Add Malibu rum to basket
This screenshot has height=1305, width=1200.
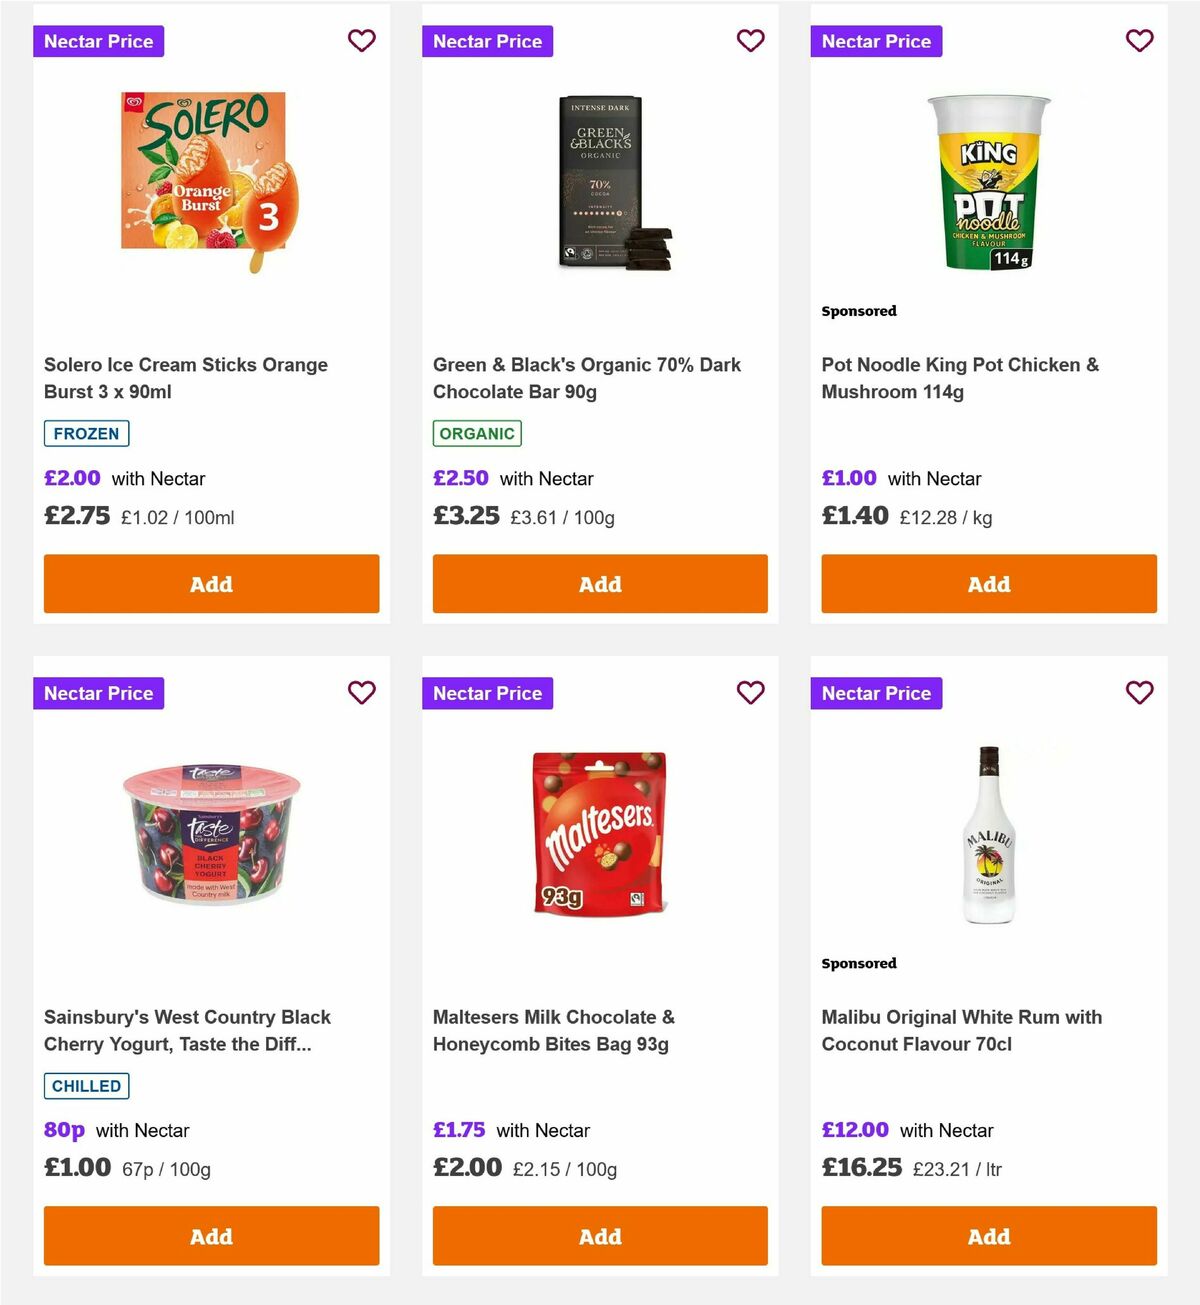click(x=988, y=1236)
